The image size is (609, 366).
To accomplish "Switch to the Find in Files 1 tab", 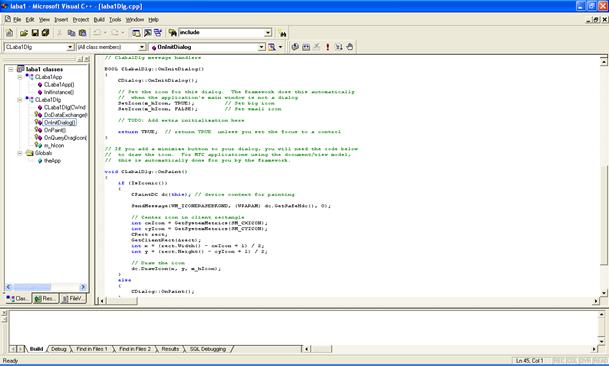I will pyautogui.click(x=92, y=349).
